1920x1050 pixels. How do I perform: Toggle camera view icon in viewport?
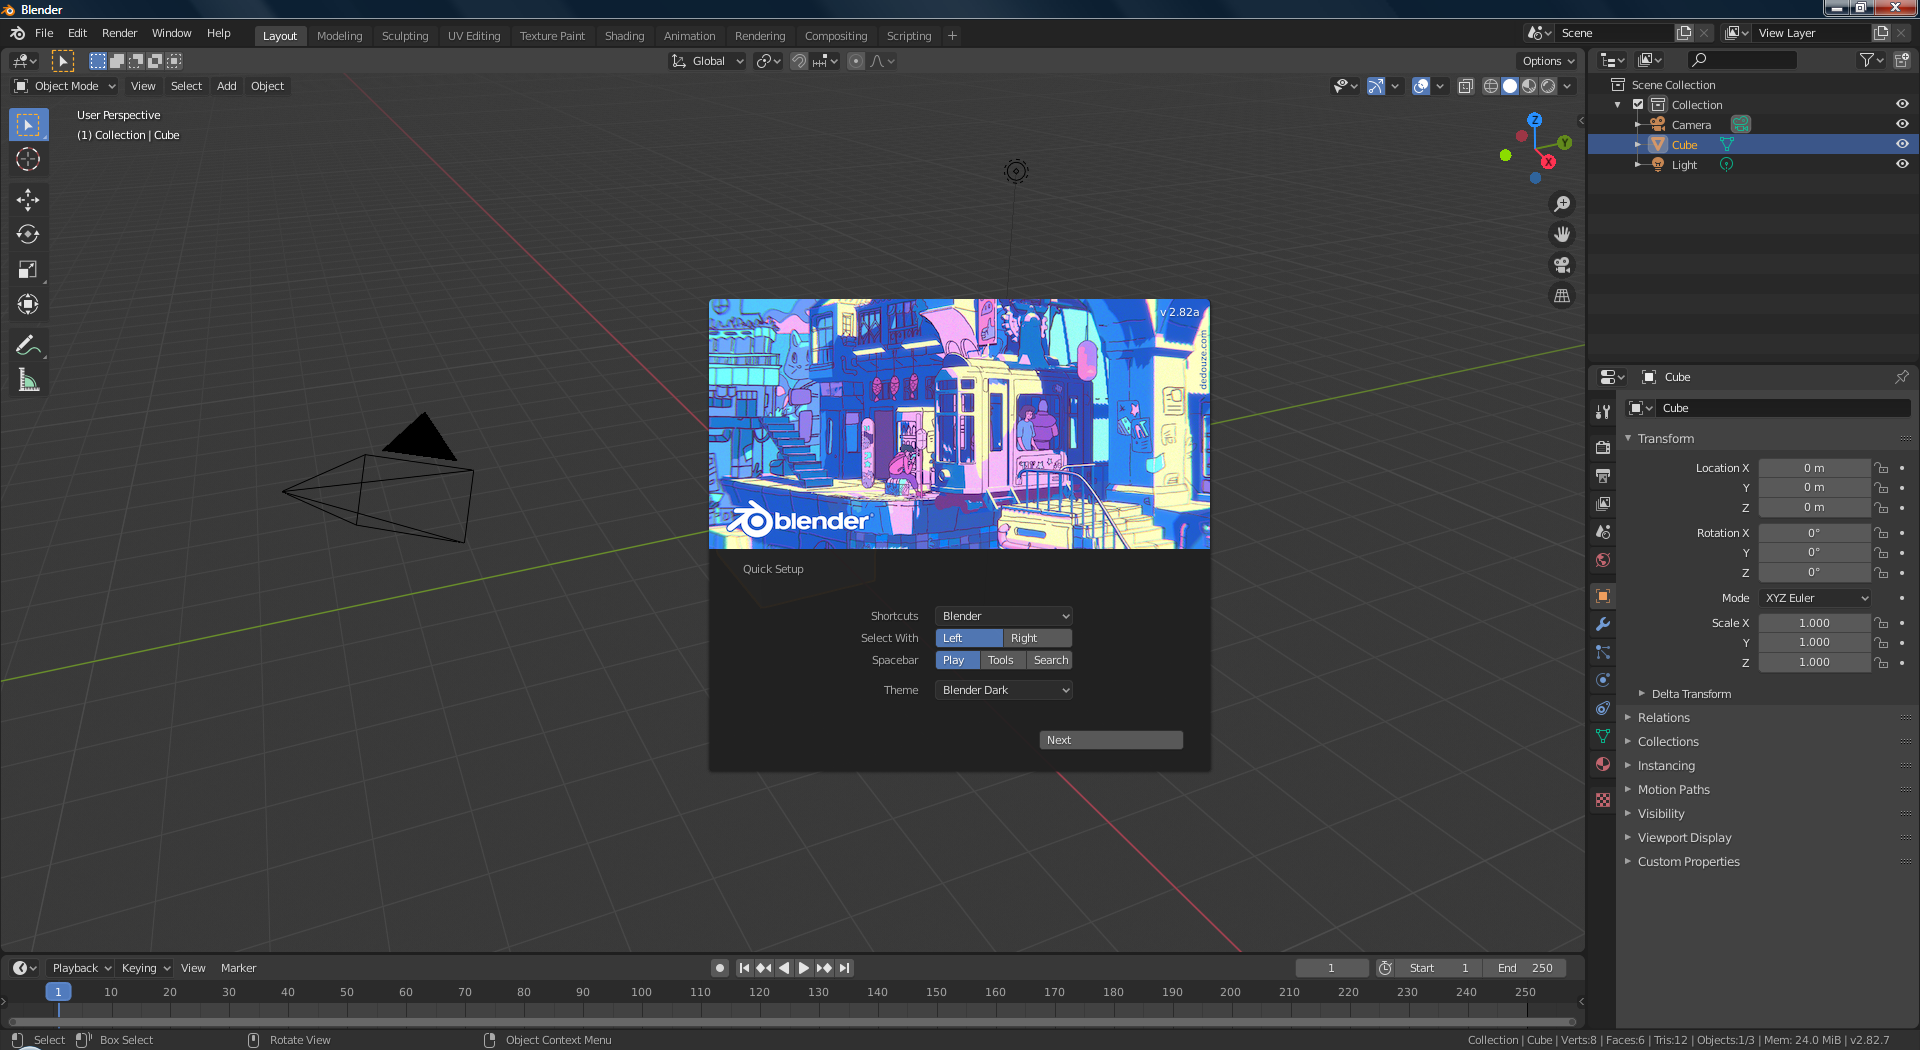(1561, 265)
